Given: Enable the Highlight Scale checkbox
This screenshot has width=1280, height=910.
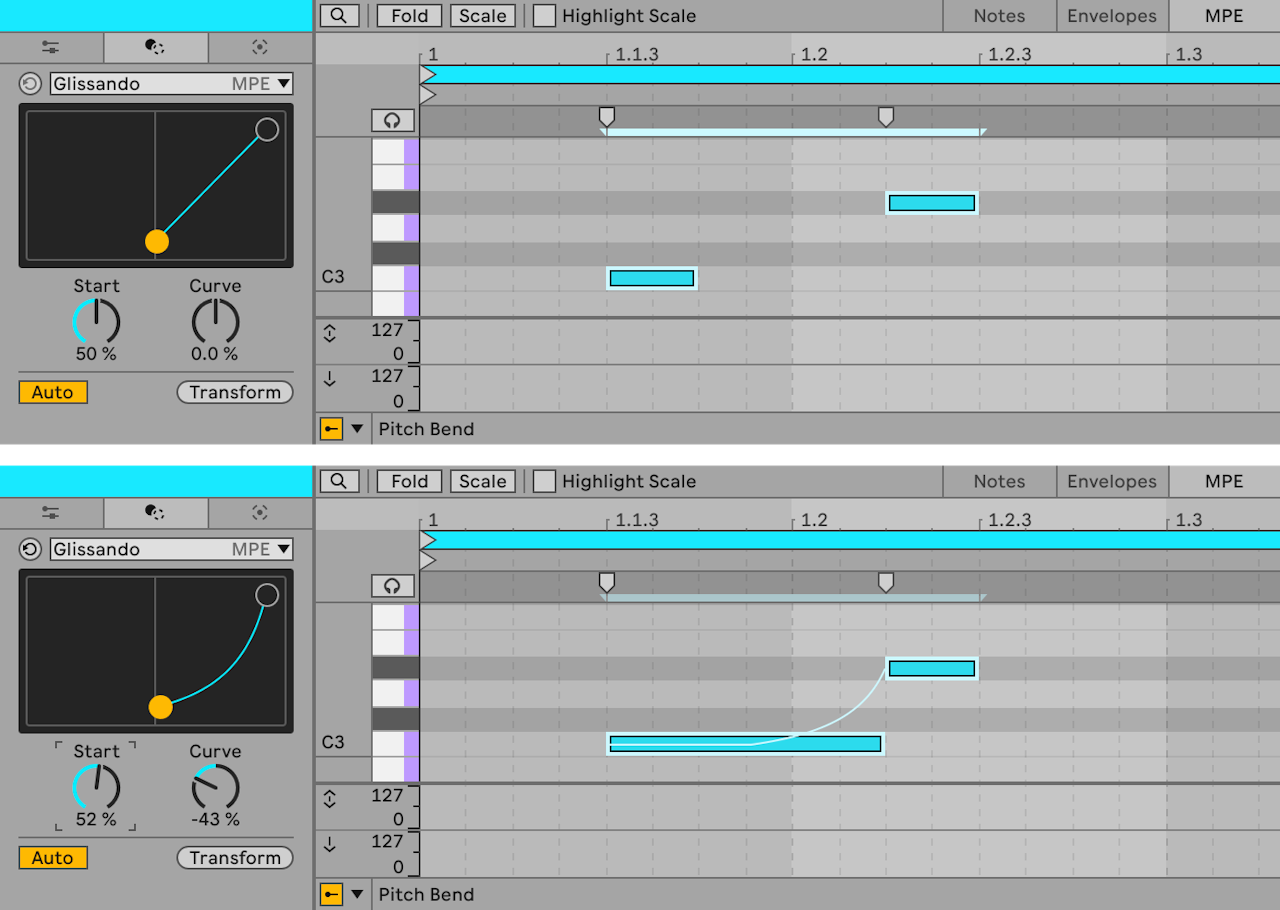Looking at the screenshot, I should click(x=544, y=16).
